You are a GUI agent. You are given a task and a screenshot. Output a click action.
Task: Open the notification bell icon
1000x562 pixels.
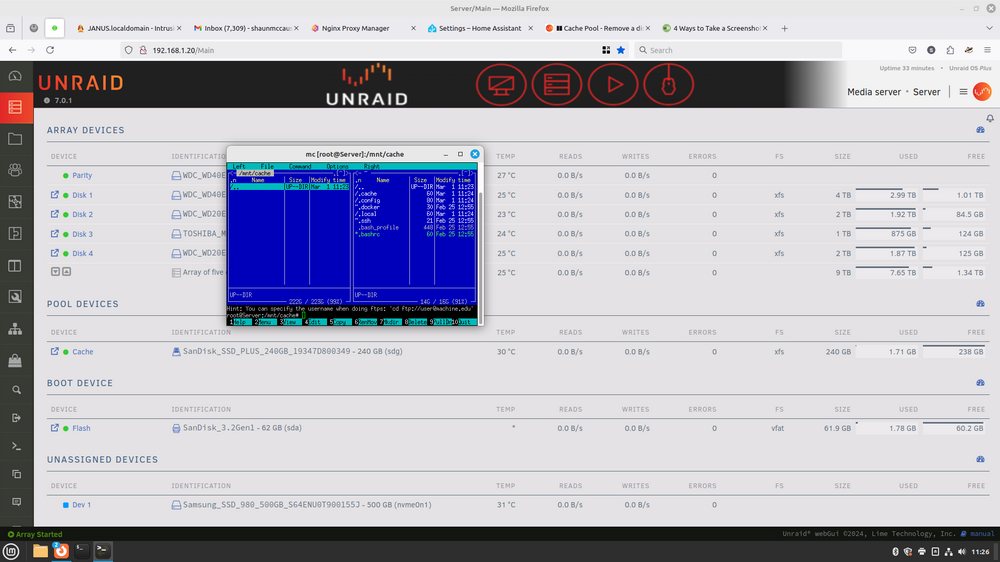(990, 118)
